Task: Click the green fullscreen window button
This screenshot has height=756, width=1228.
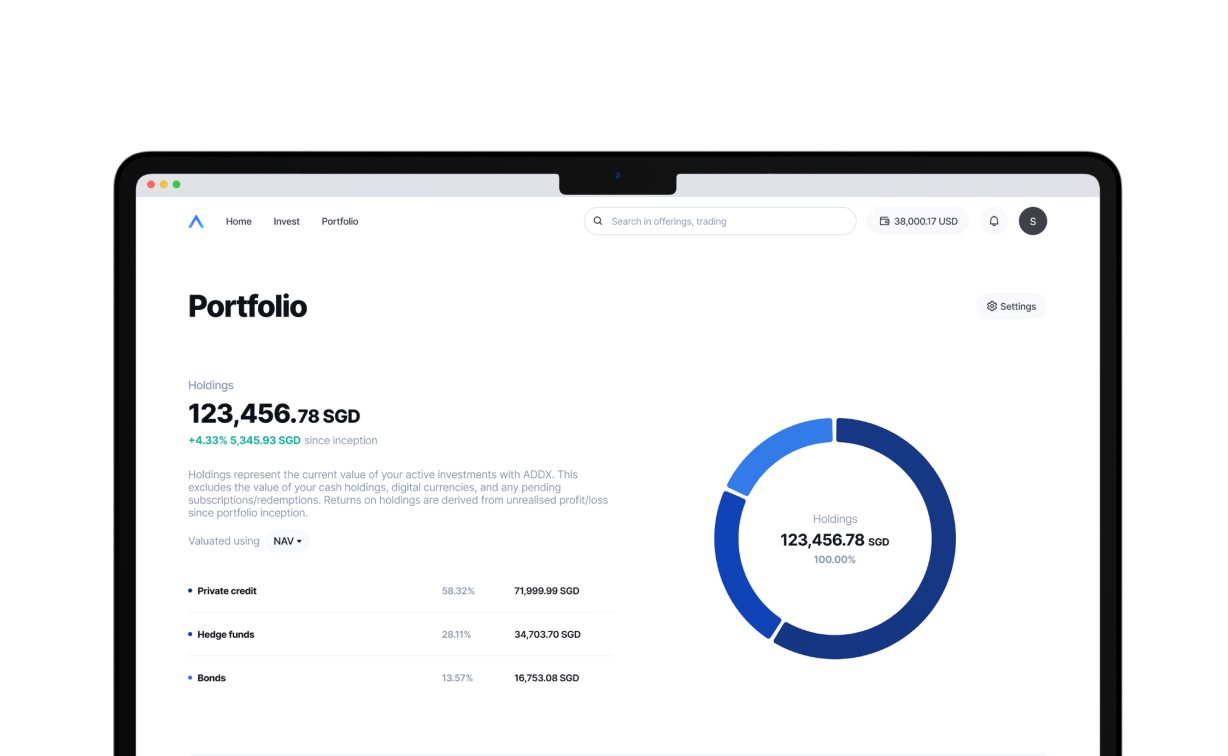Action: point(177,185)
